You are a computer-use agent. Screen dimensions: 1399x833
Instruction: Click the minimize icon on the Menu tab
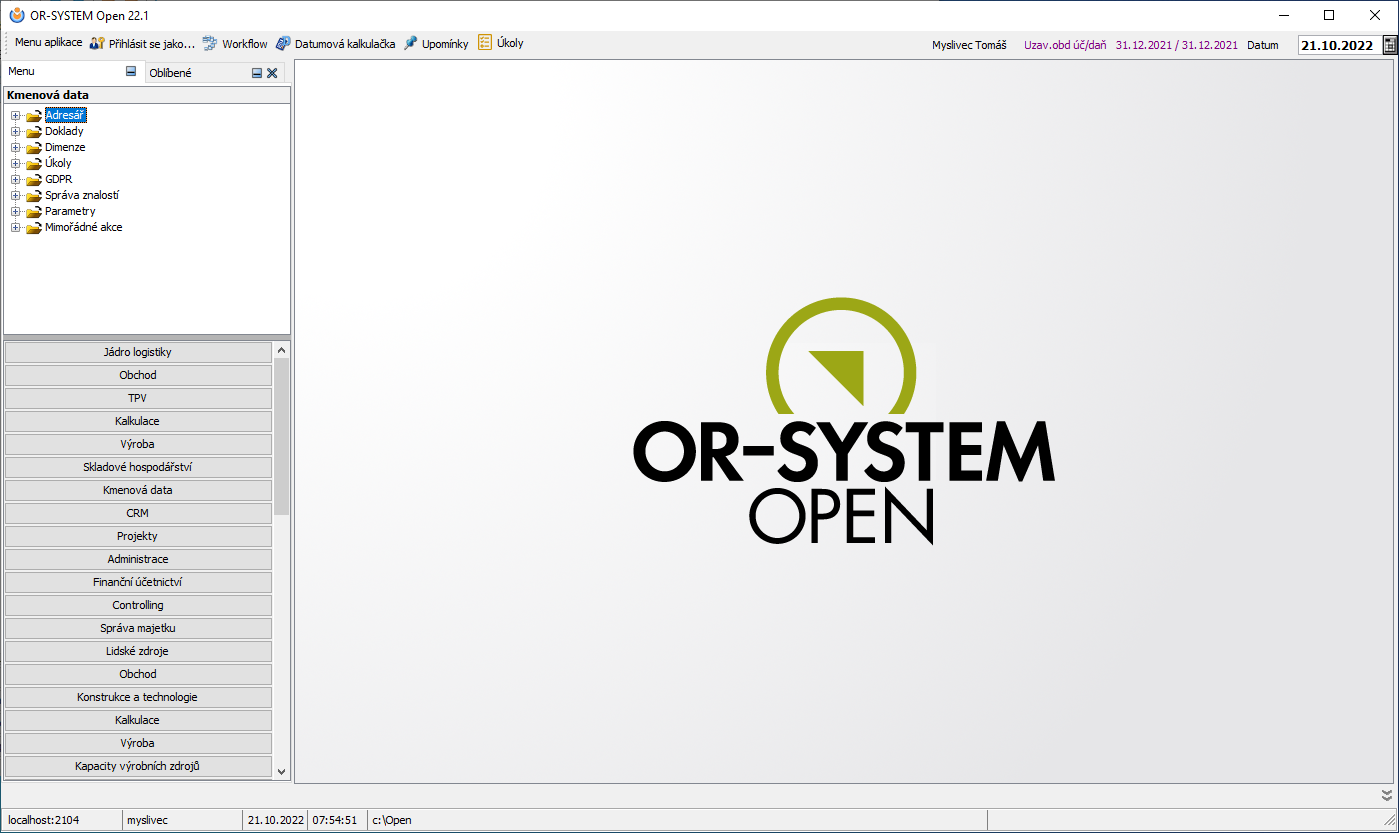131,72
